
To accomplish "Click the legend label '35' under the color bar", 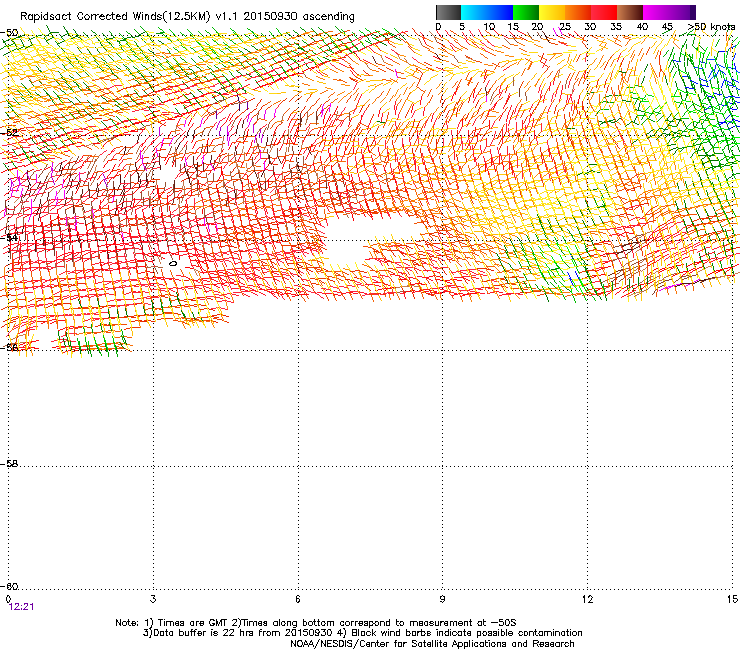I will click(616, 27).
